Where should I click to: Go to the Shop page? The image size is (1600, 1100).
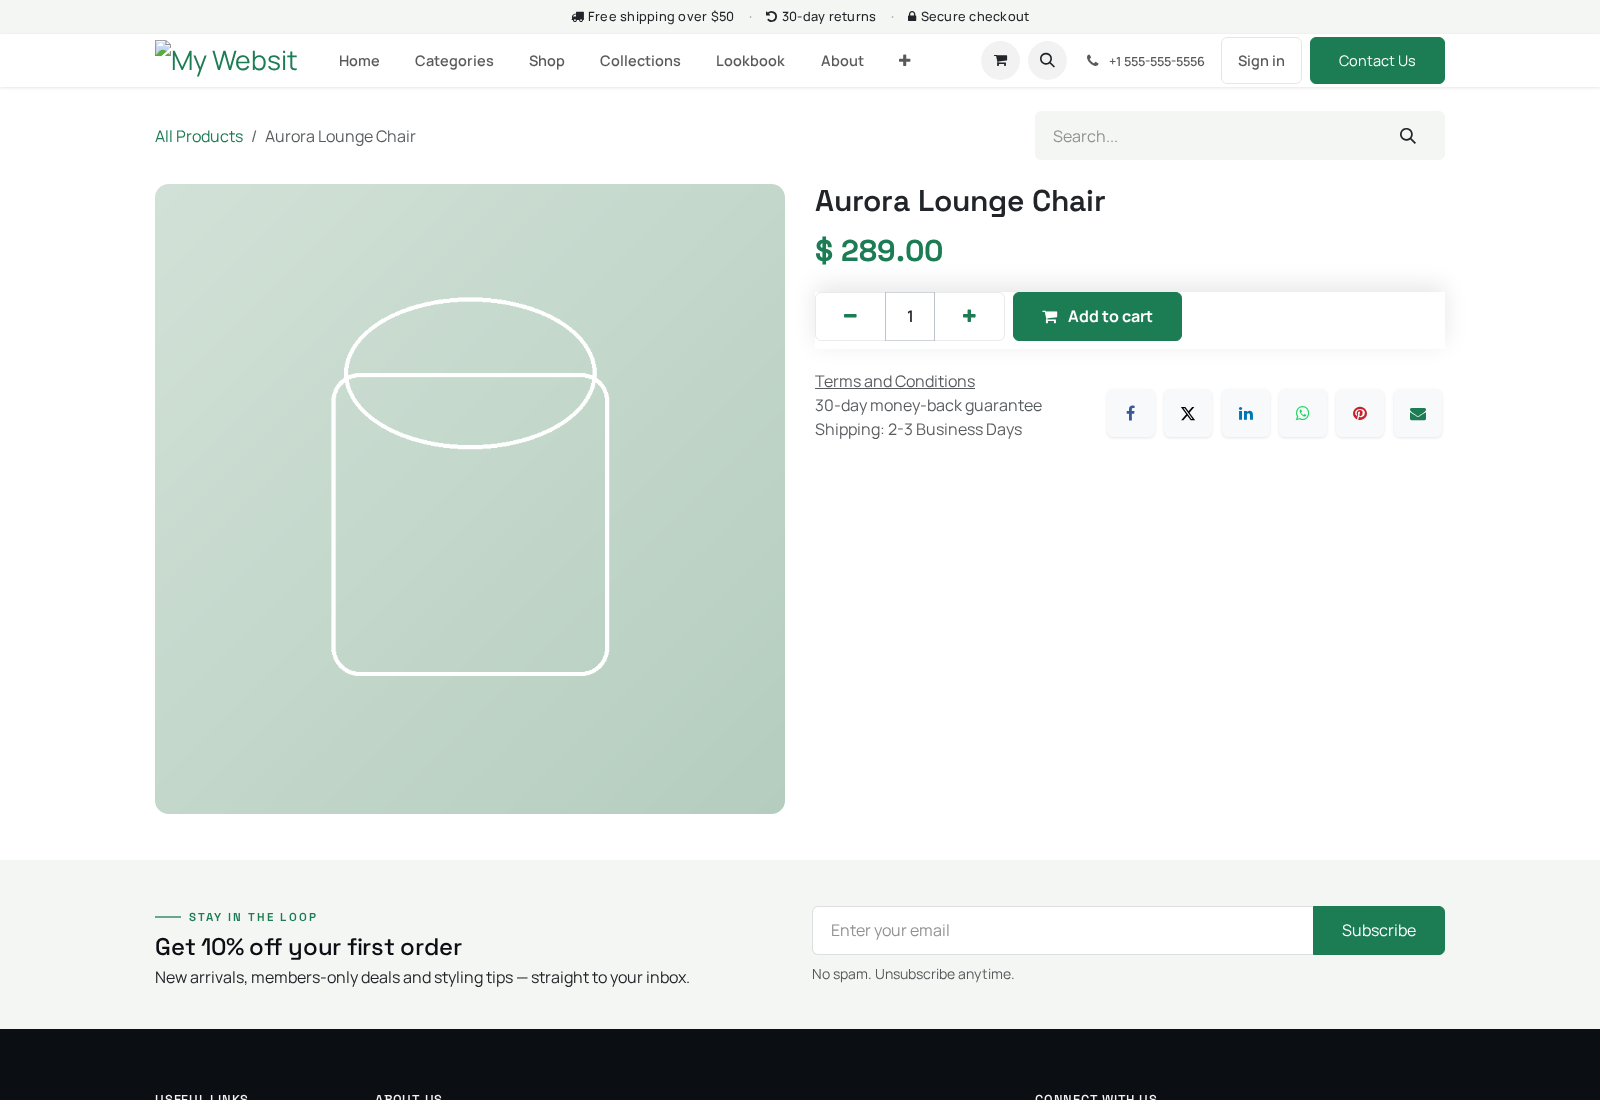[x=547, y=61]
